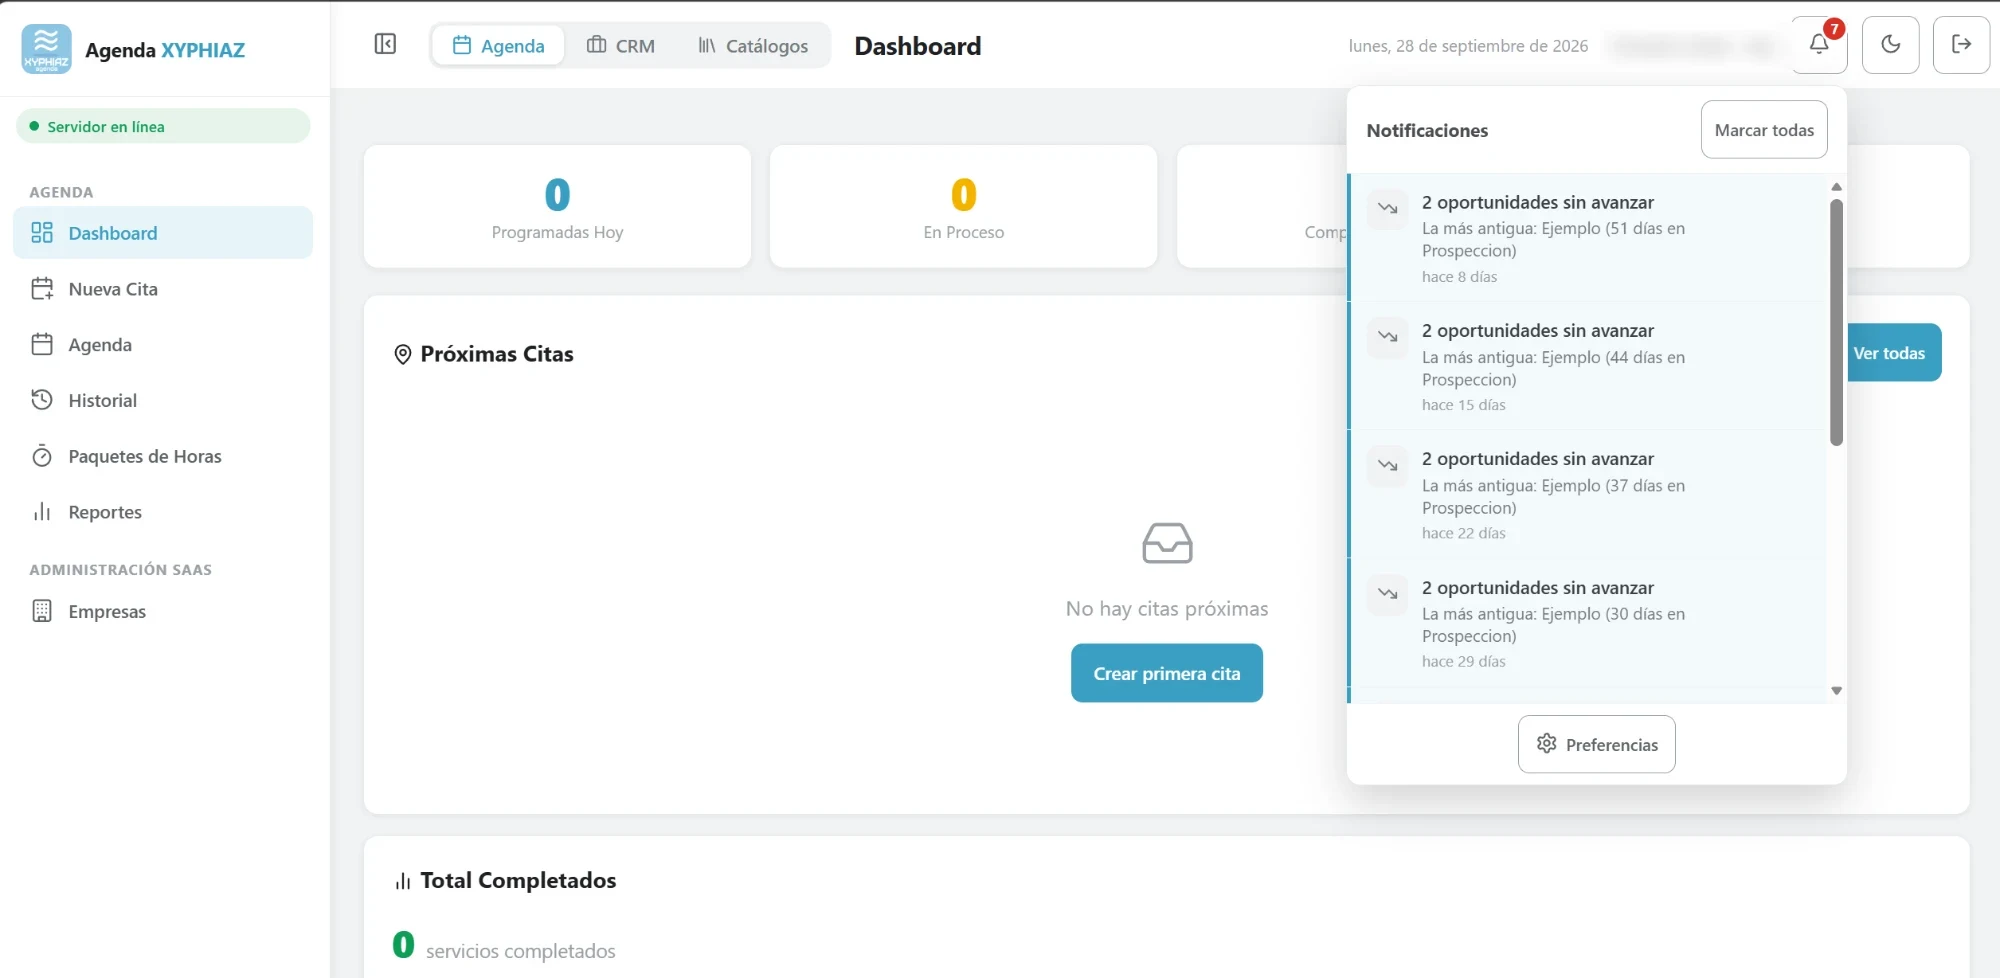Screen dimensions: 2000x978
Task: Click trend icon of the 'hace 15 días' notification
Action: [1387, 336]
